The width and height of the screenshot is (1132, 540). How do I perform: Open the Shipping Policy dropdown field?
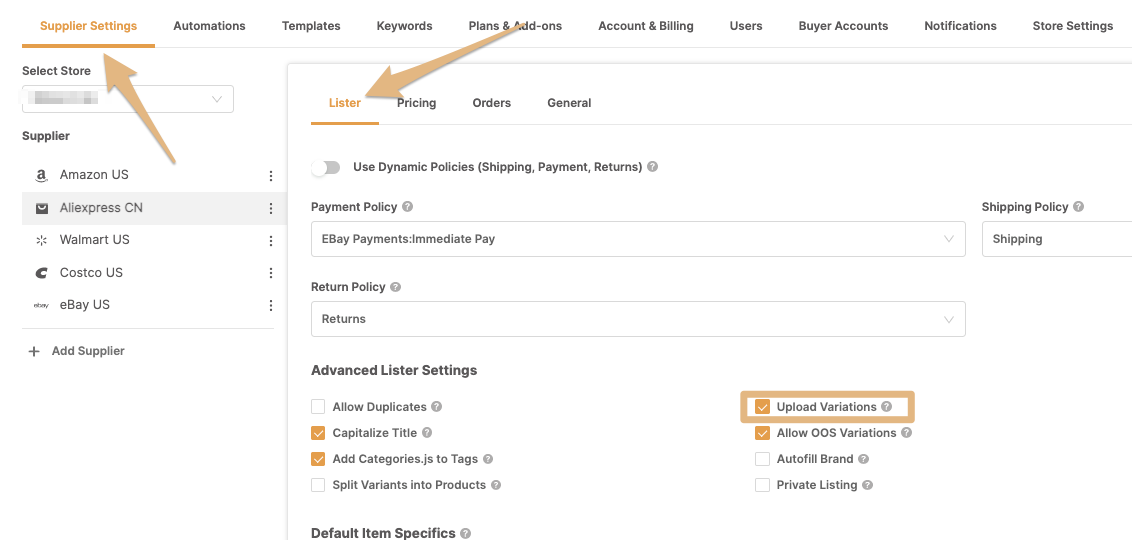click(x=1056, y=239)
